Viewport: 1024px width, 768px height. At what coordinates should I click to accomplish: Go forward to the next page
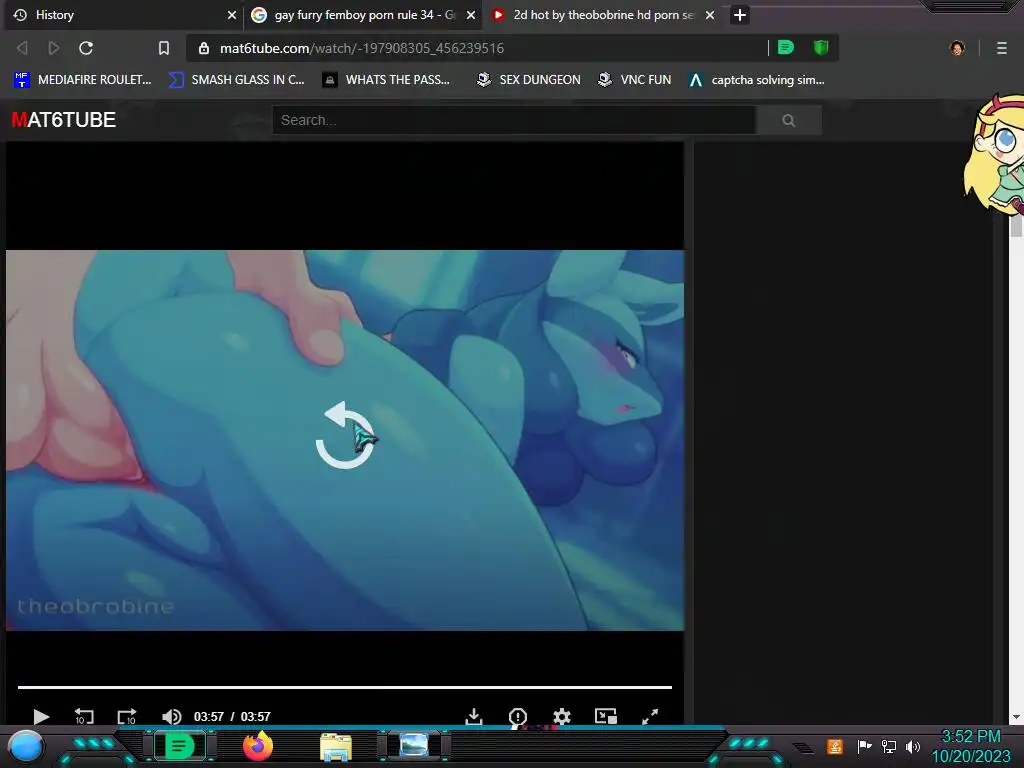(x=54, y=48)
